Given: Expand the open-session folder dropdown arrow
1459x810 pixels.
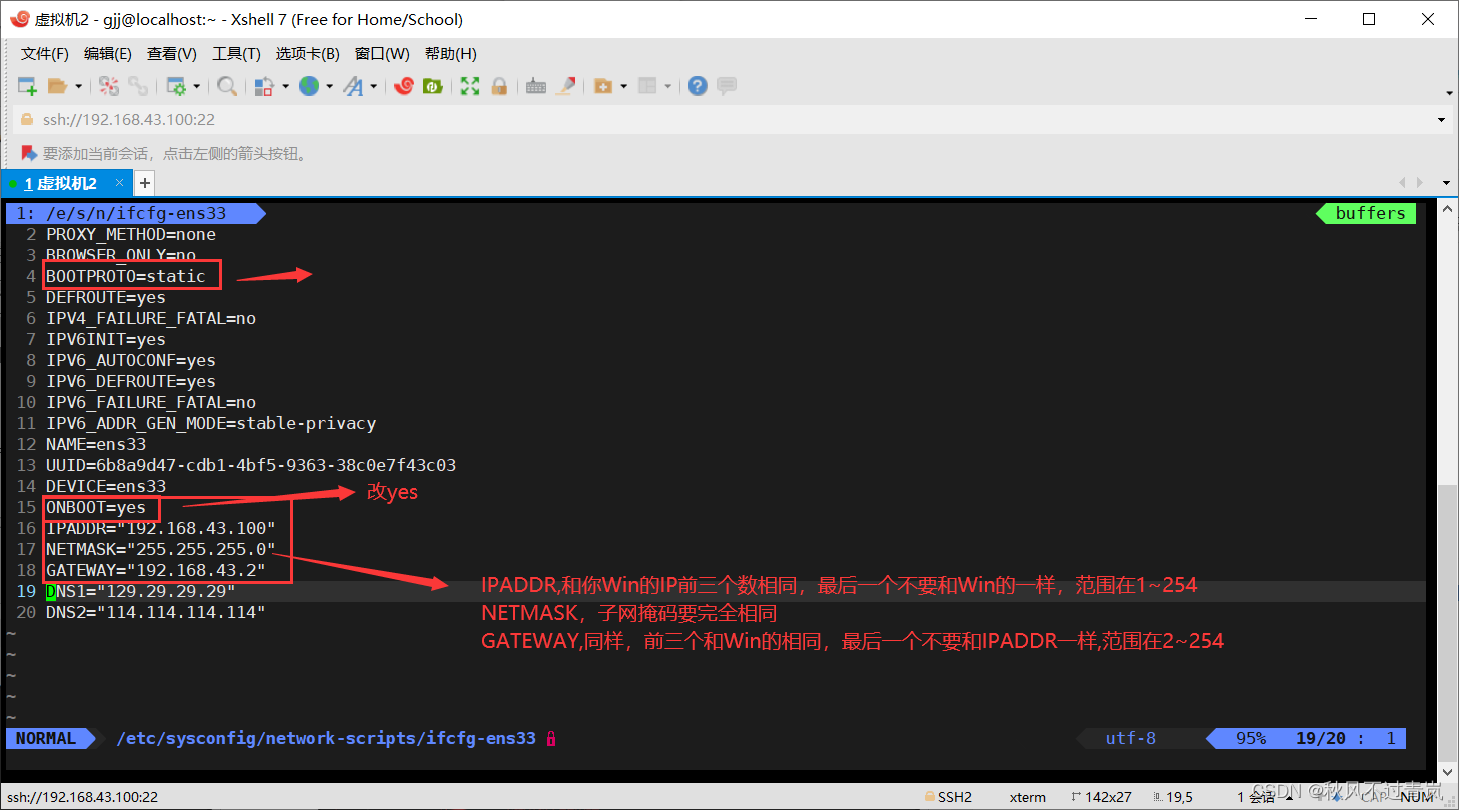Looking at the screenshot, I should [78, 86].
